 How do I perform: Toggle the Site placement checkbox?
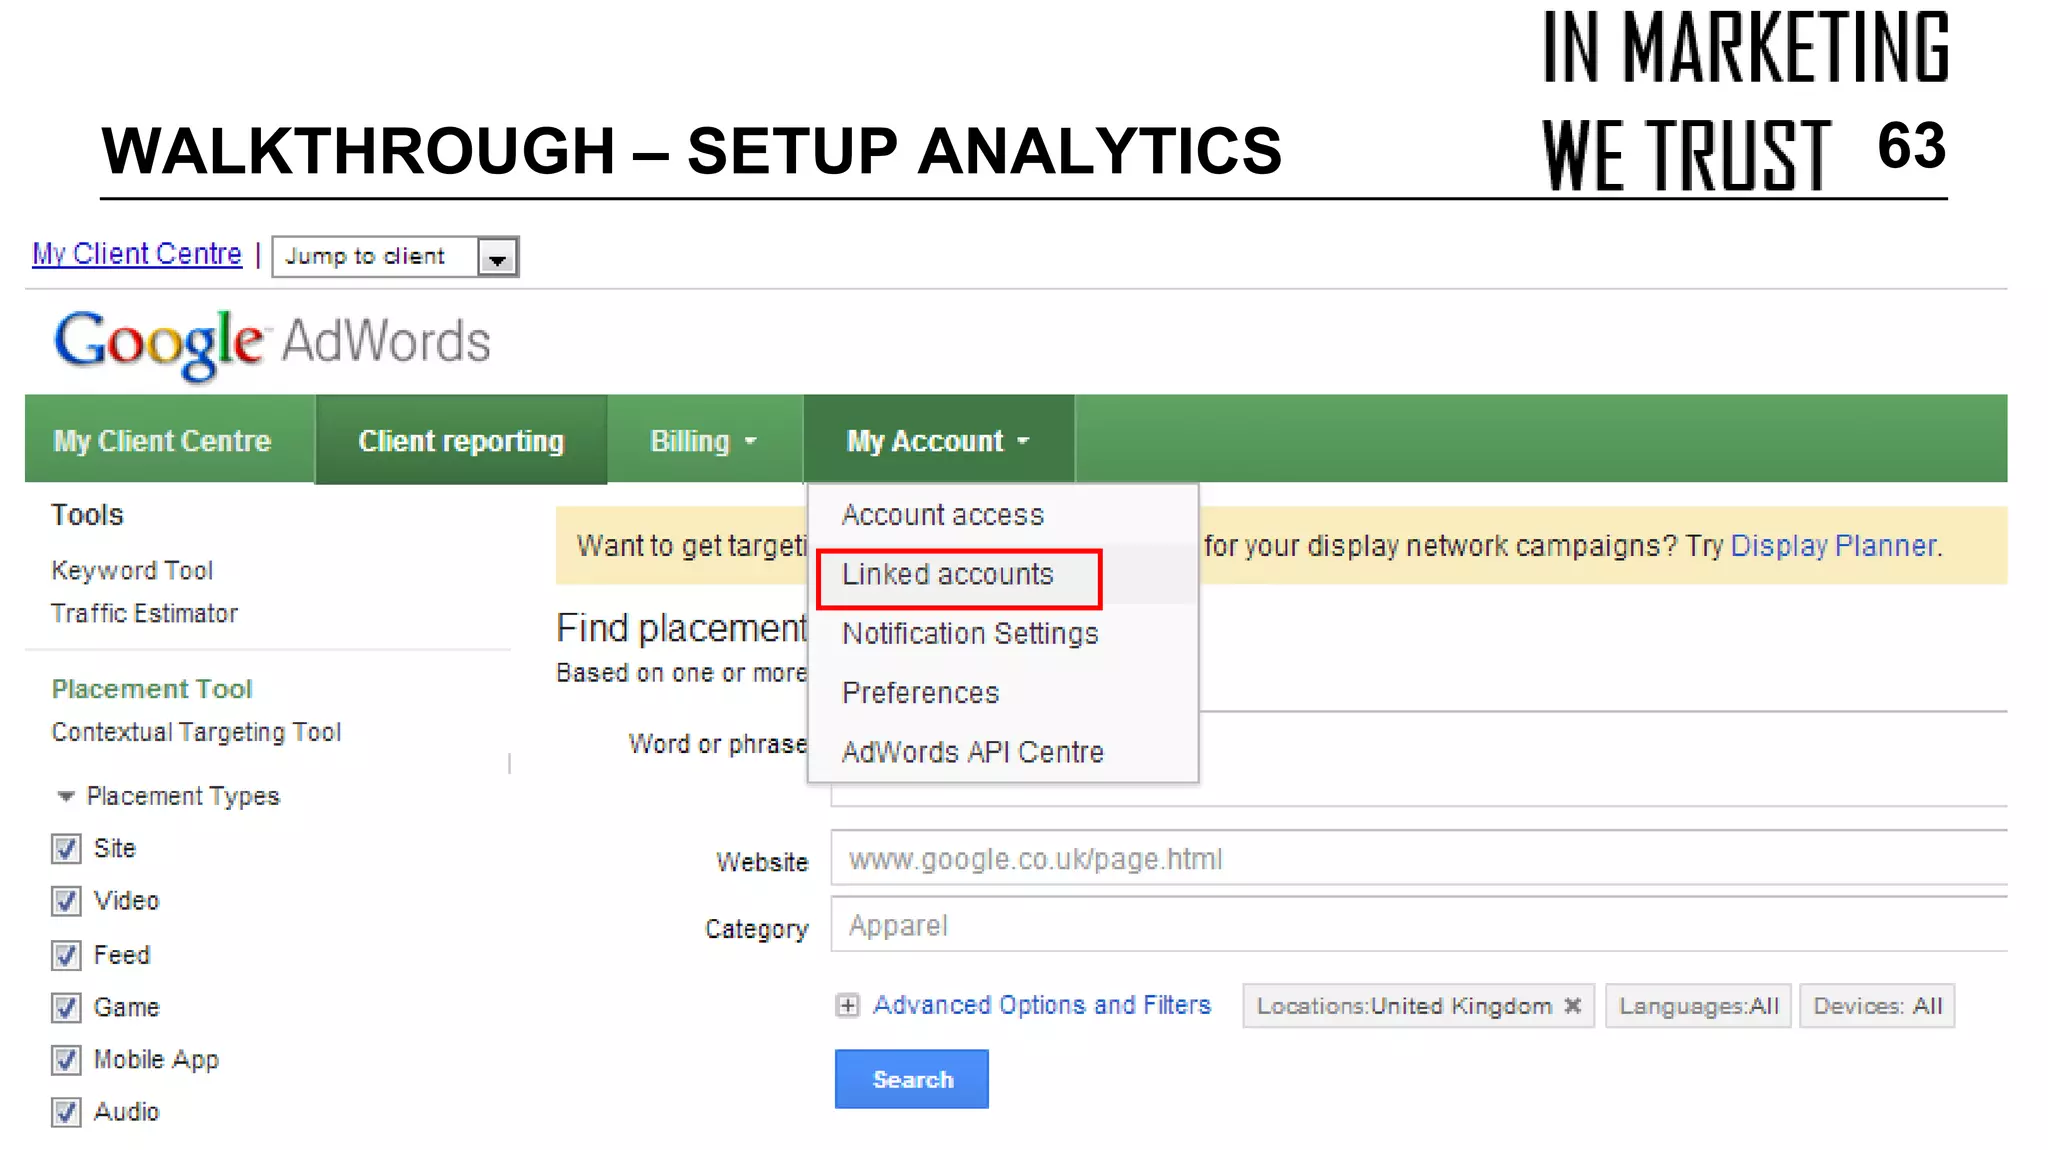(x=66, y=849)
